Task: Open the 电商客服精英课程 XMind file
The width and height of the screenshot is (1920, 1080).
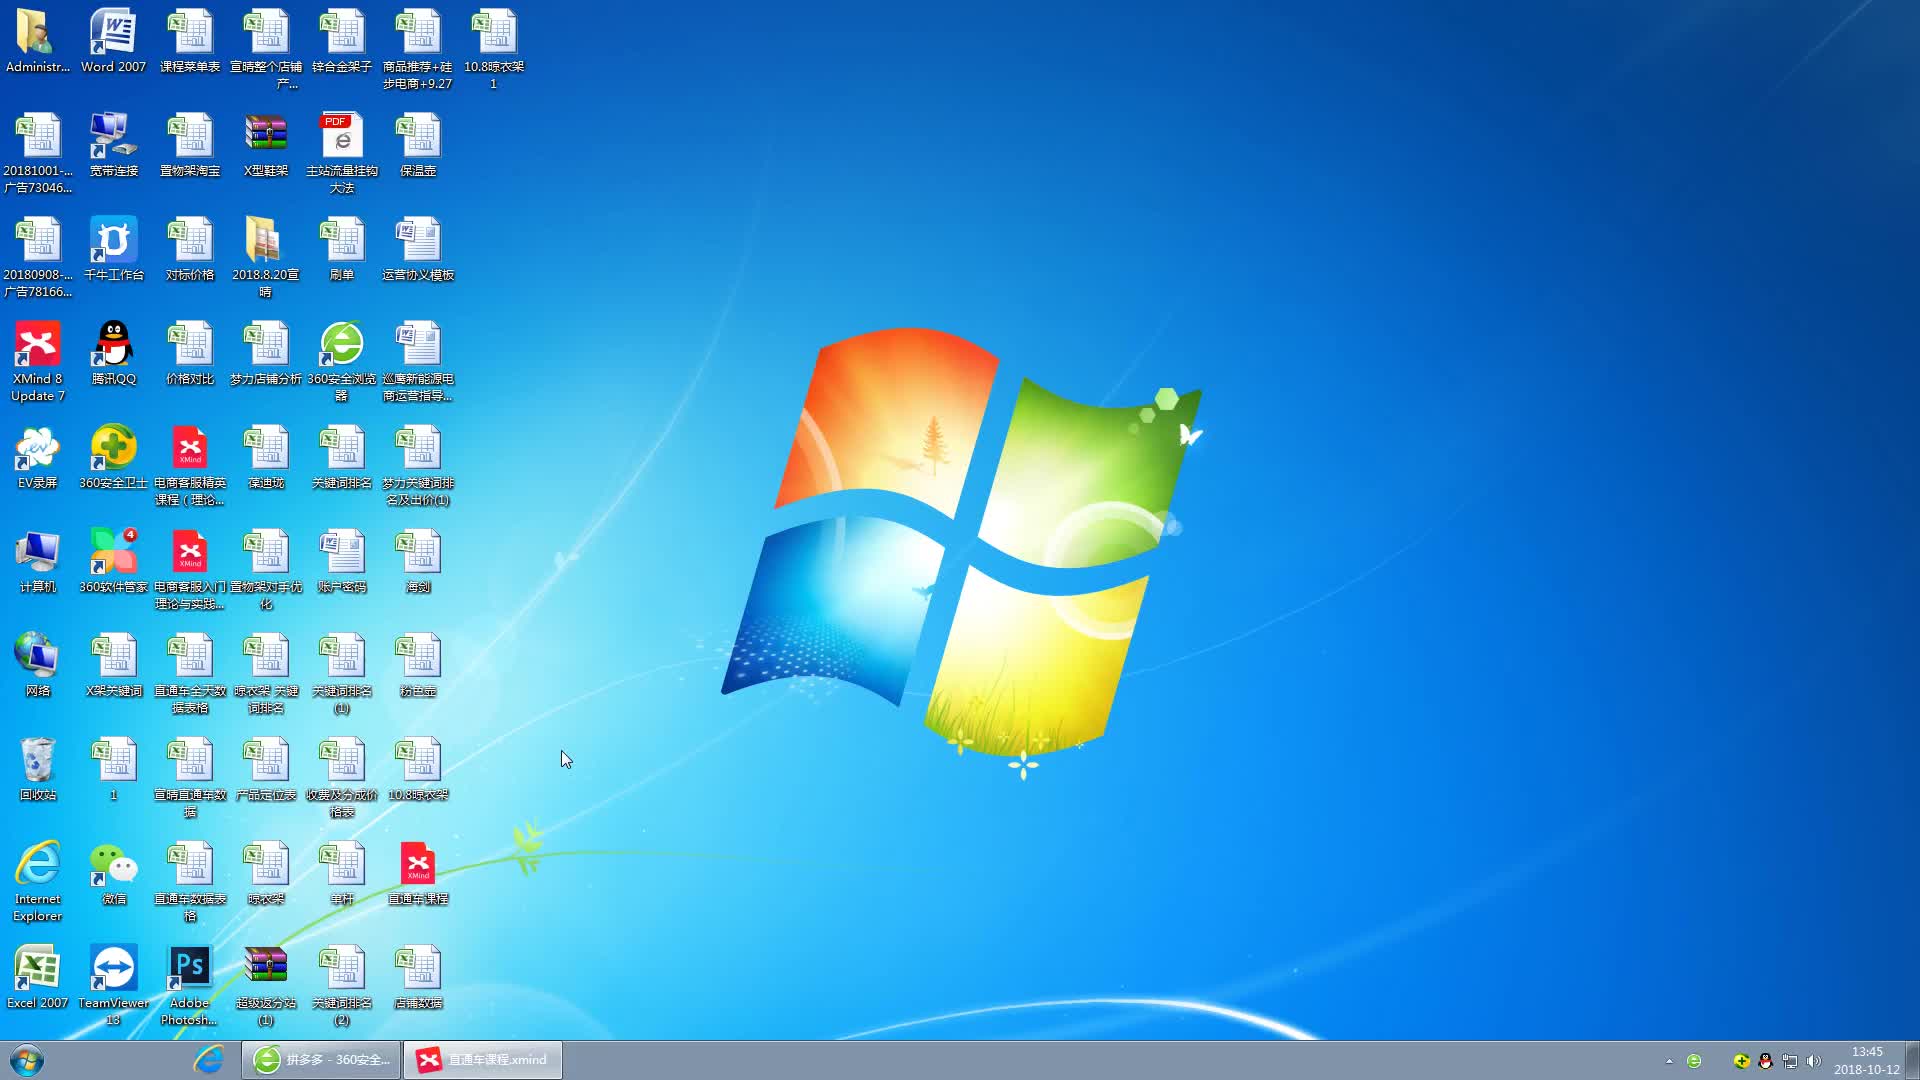Action: (x=190, y=465)
